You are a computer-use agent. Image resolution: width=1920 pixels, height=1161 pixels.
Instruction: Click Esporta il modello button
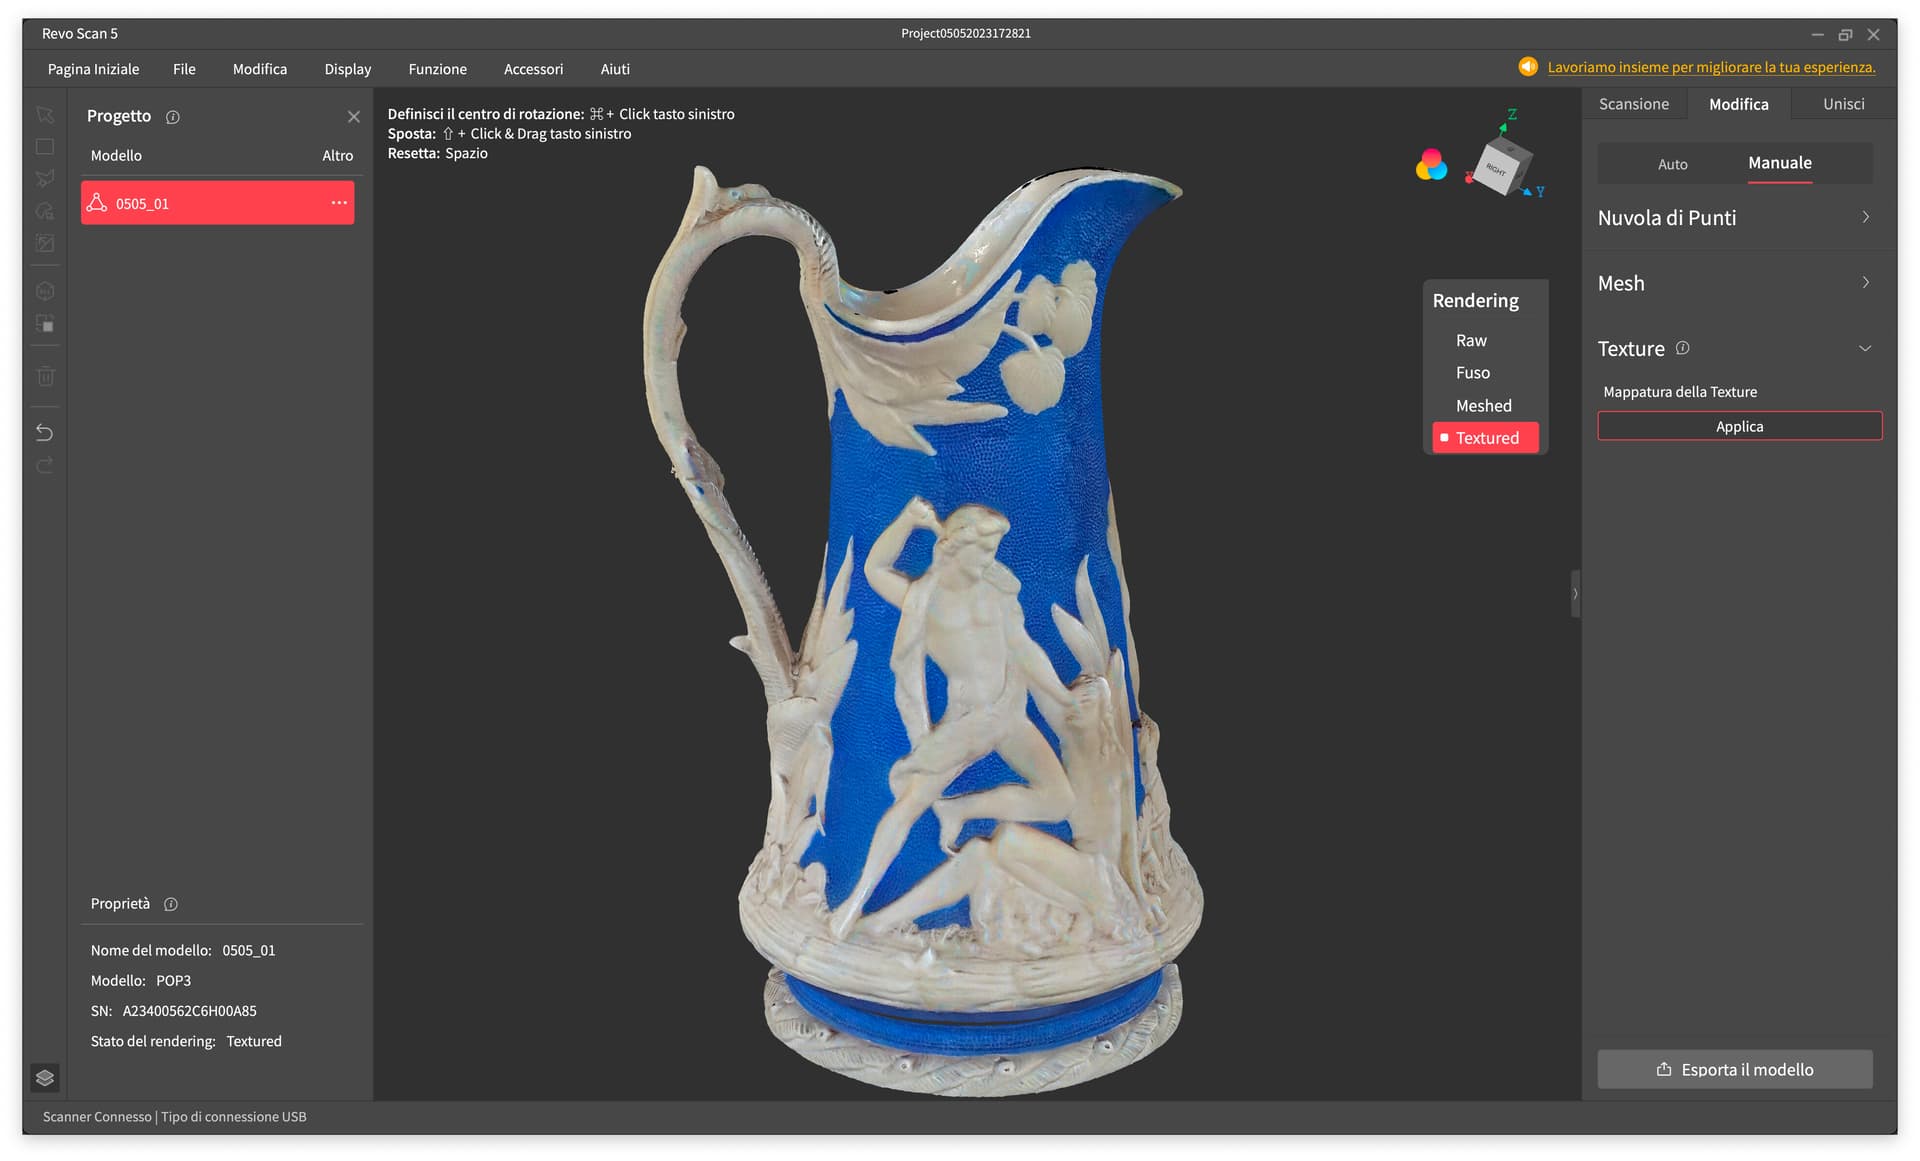1735,1069
